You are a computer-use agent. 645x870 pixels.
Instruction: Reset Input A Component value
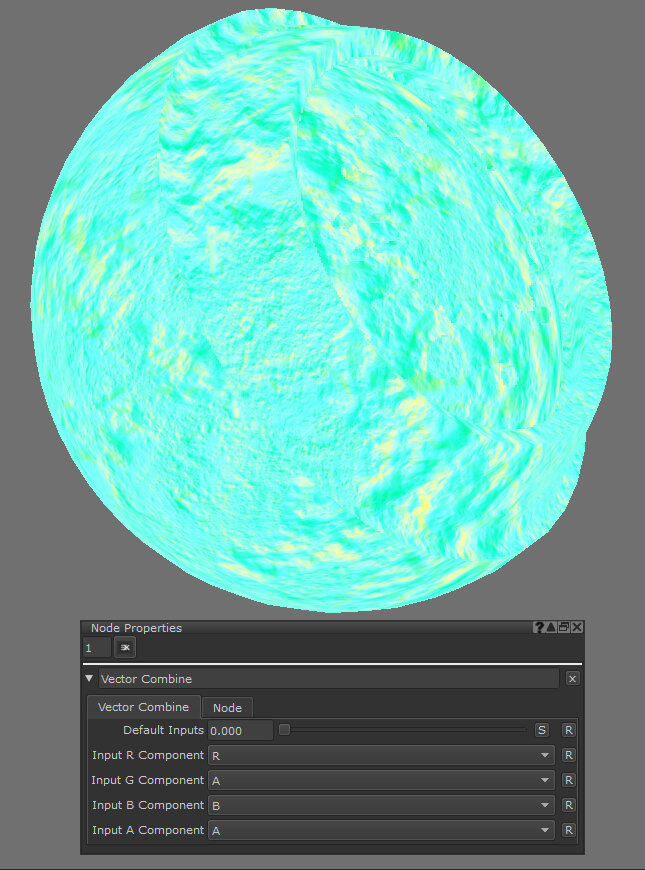tap(568, 830)
